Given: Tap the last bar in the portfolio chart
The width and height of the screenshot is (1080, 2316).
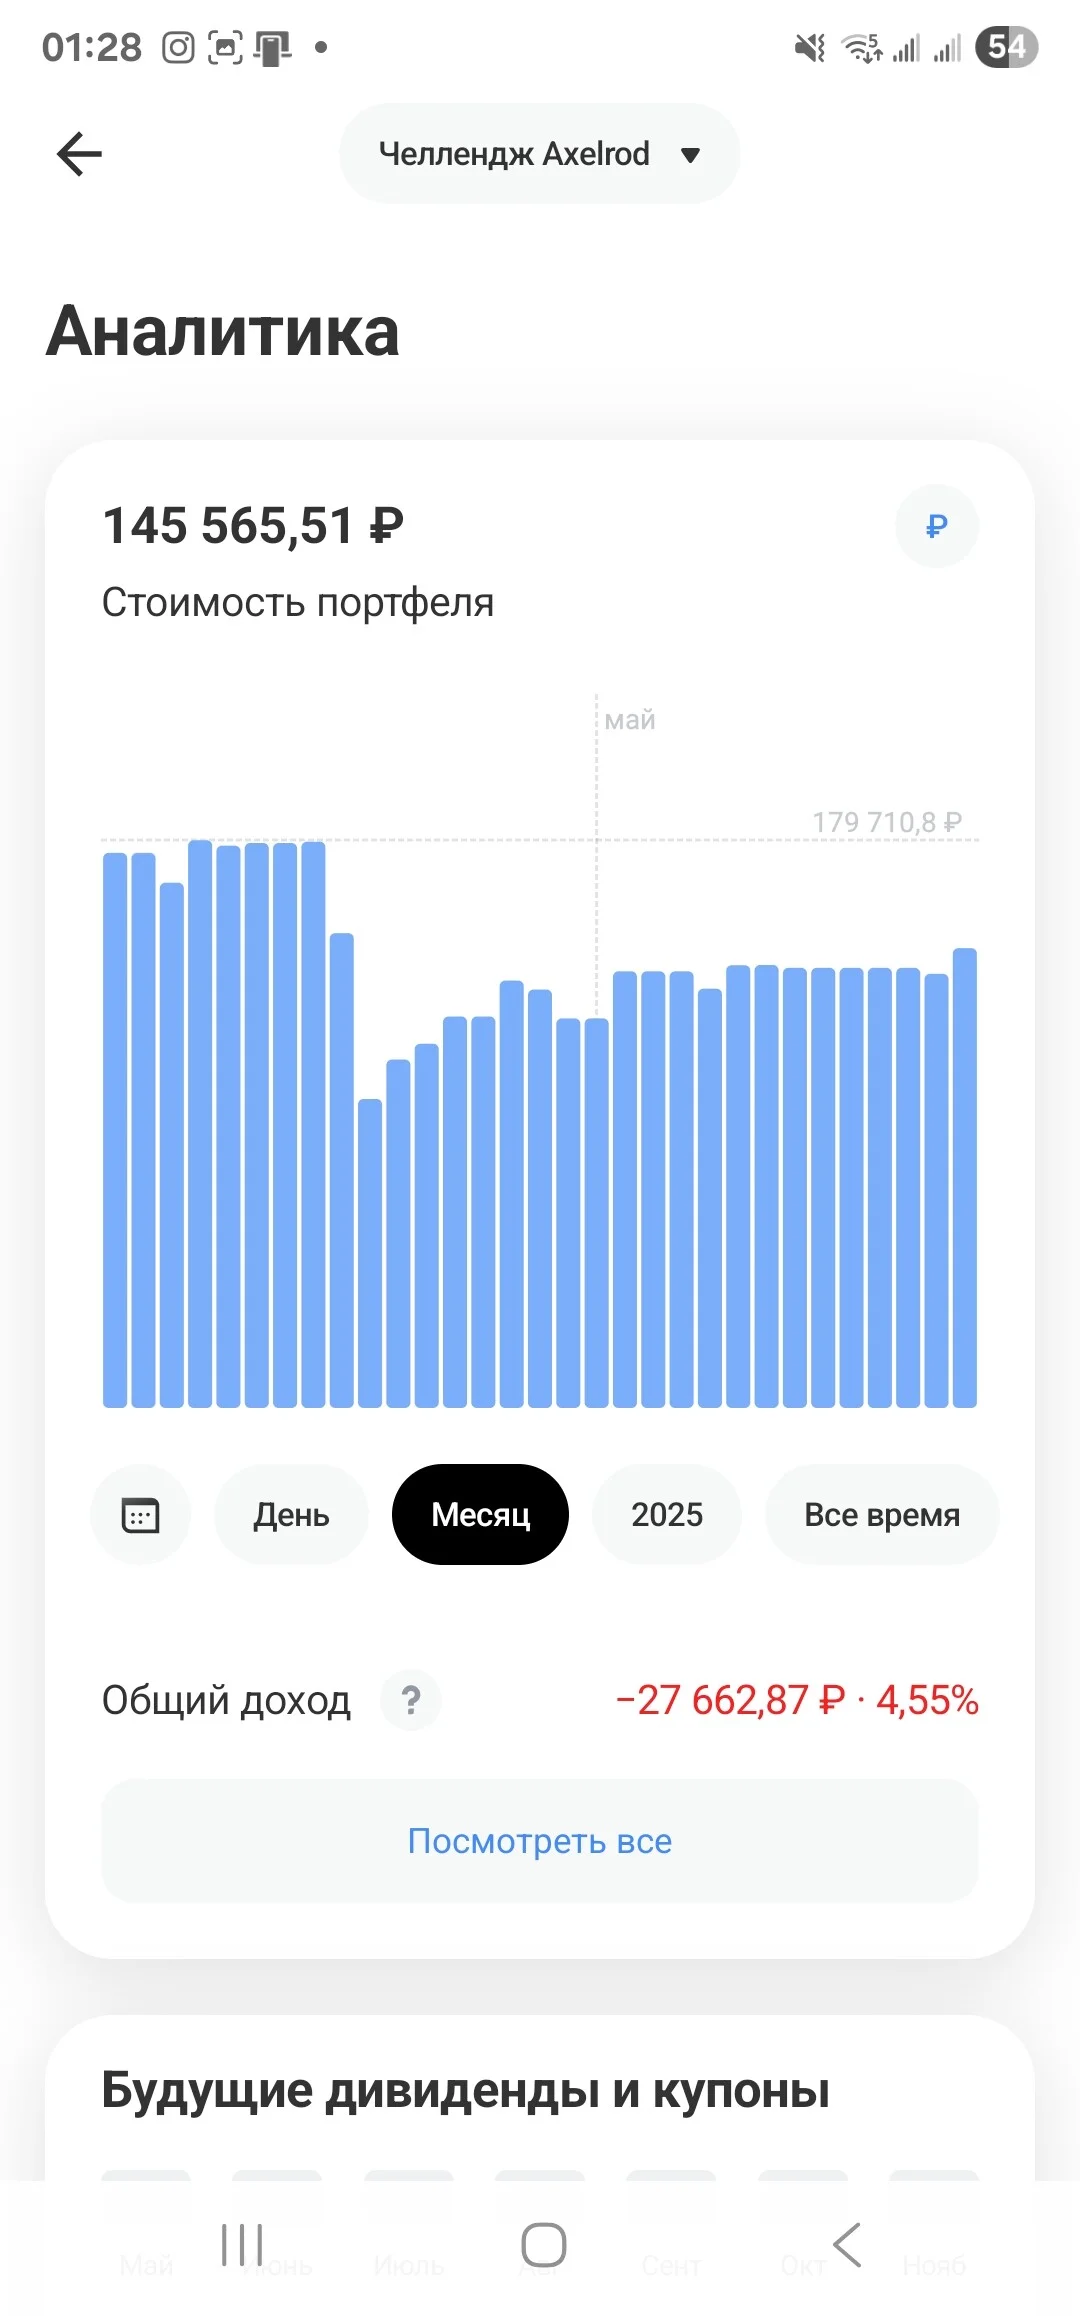Looking at the screenshot, I should tap(965, 1178).
